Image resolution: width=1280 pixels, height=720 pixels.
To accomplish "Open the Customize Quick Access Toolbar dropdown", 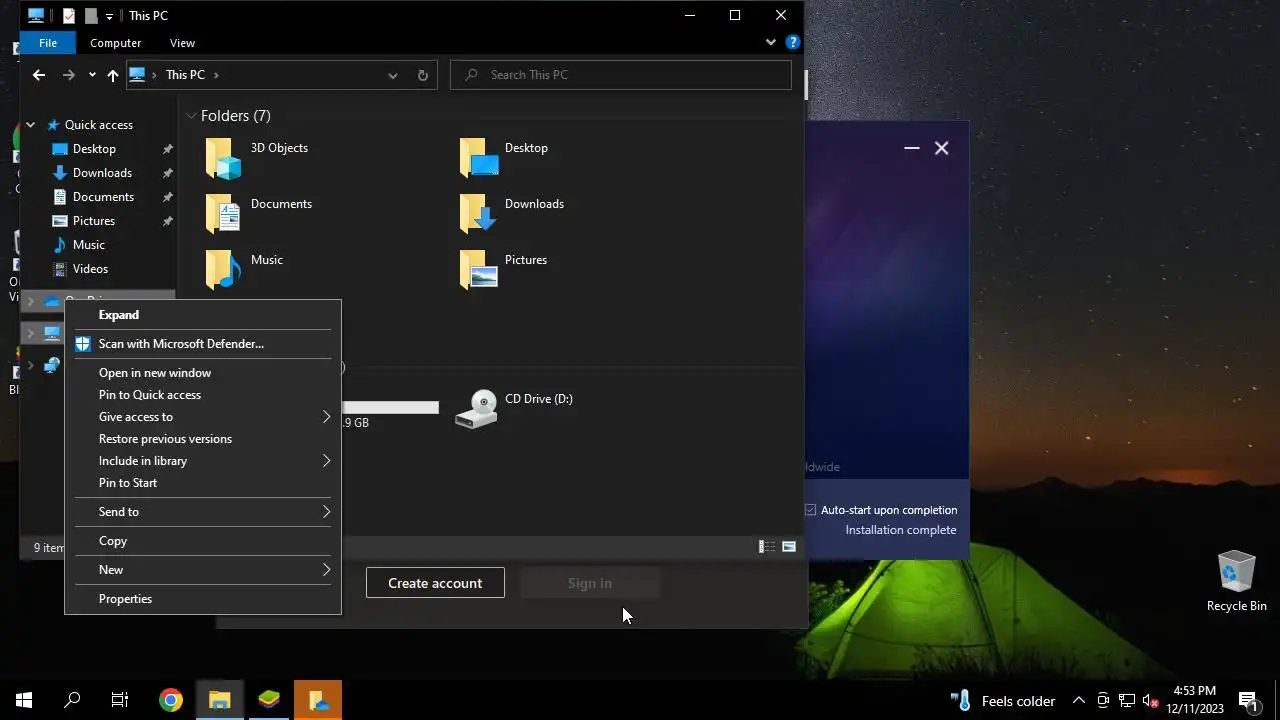I will [109, 17].
